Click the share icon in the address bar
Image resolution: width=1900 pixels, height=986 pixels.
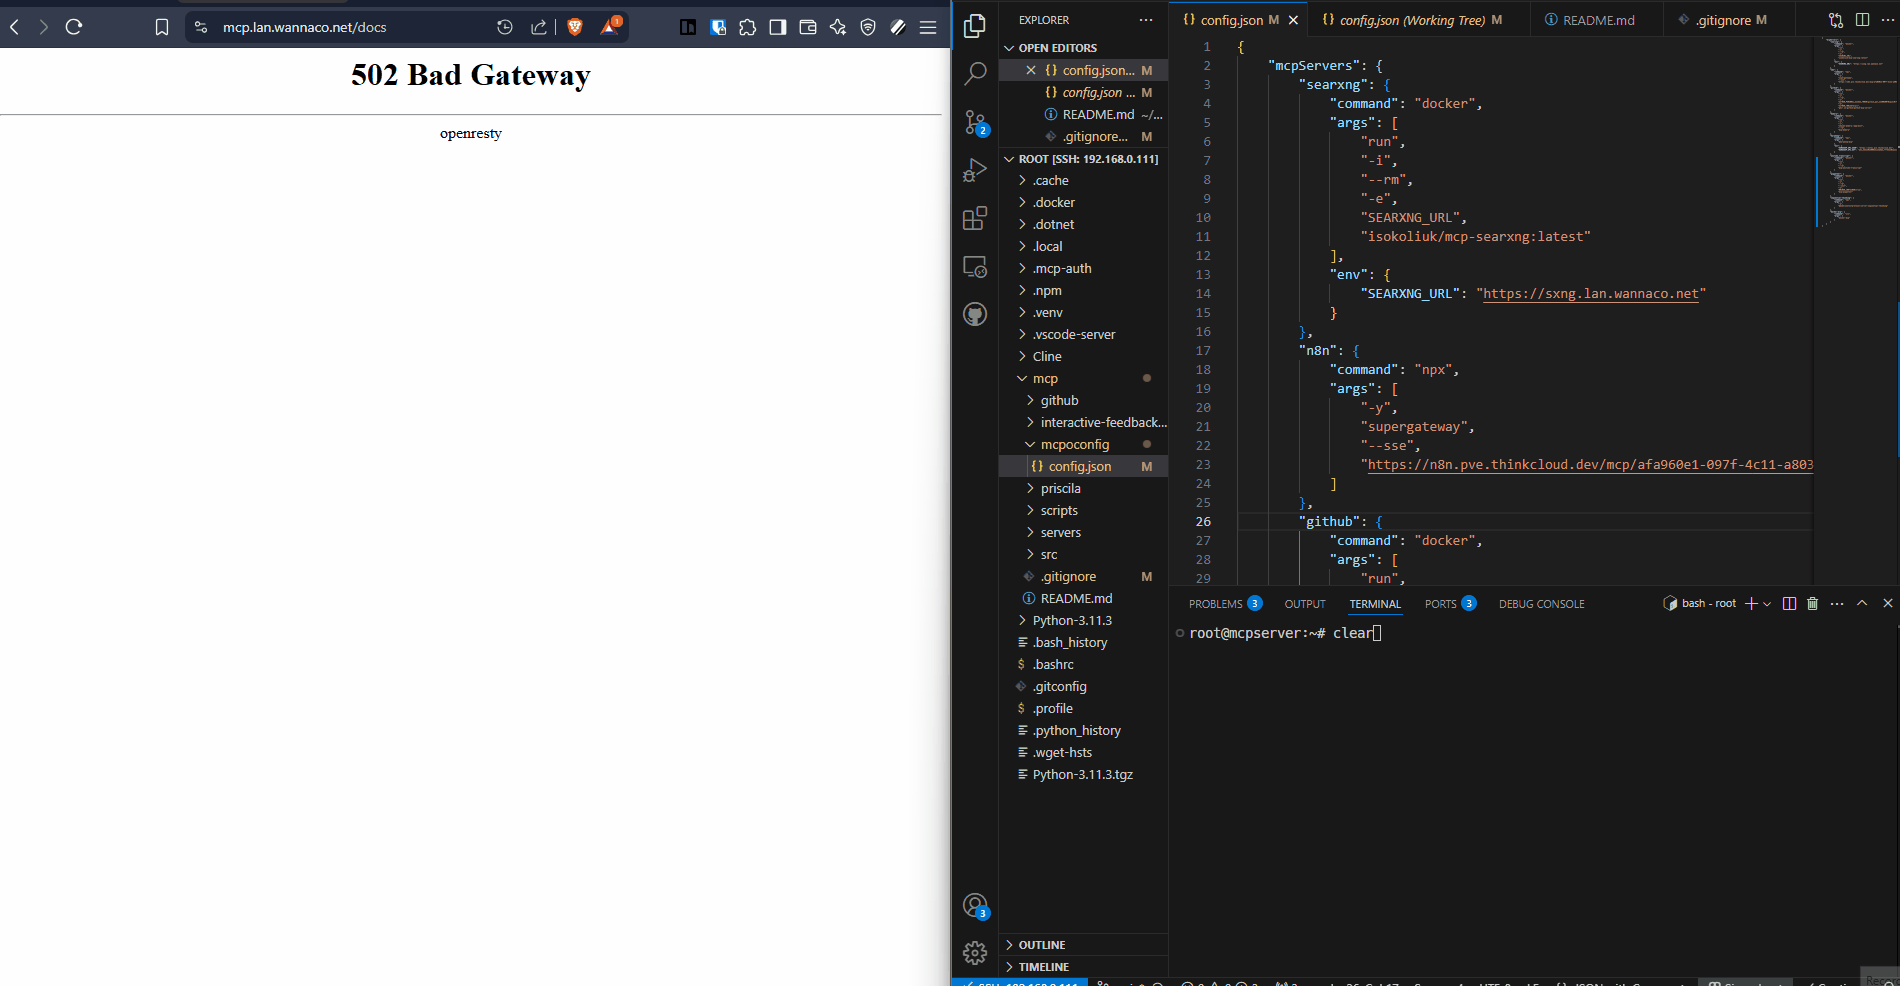pyautogui.click(x=538, y=27)
